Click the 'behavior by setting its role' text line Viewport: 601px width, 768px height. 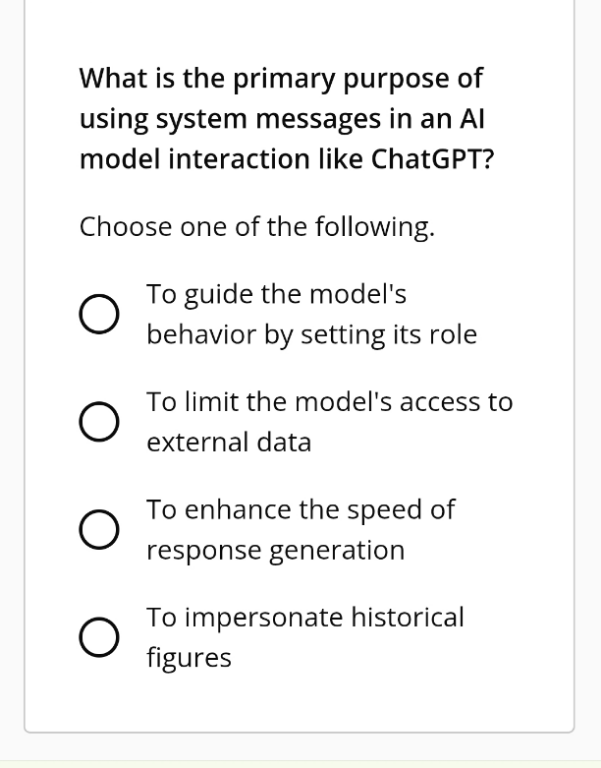tap(312, 335)
